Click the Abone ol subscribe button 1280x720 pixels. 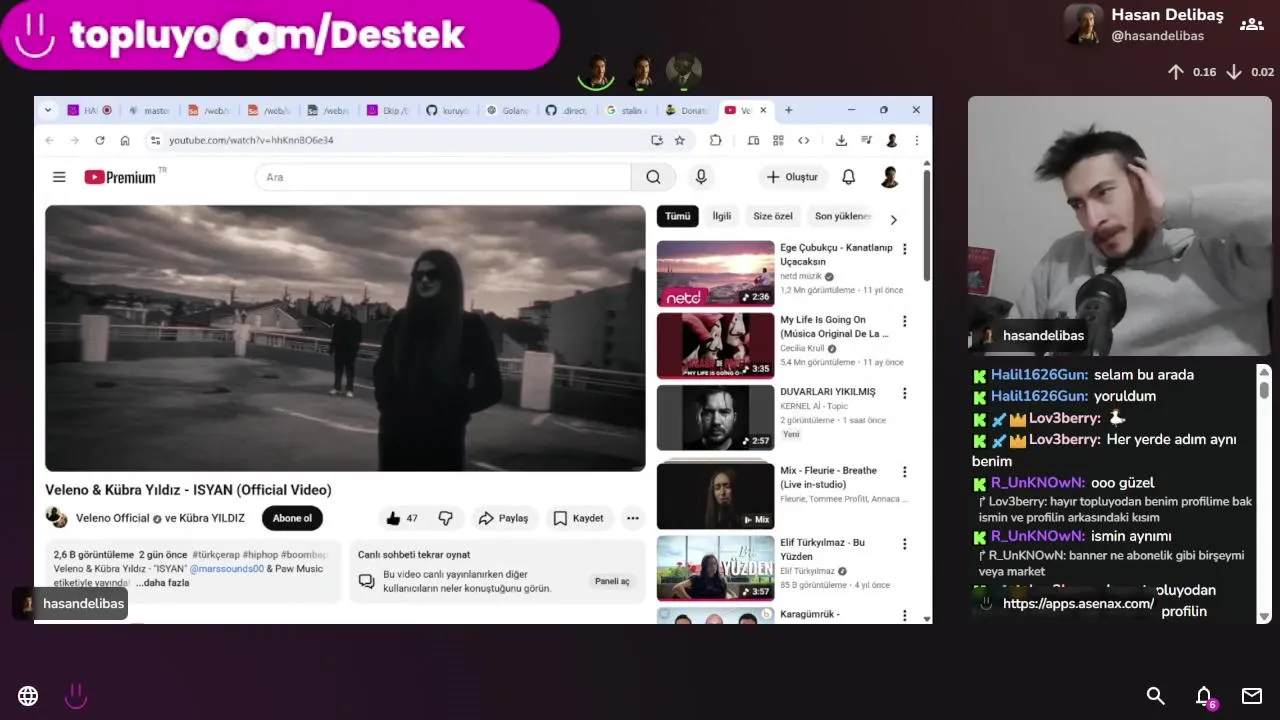click(x=293, y=518)
